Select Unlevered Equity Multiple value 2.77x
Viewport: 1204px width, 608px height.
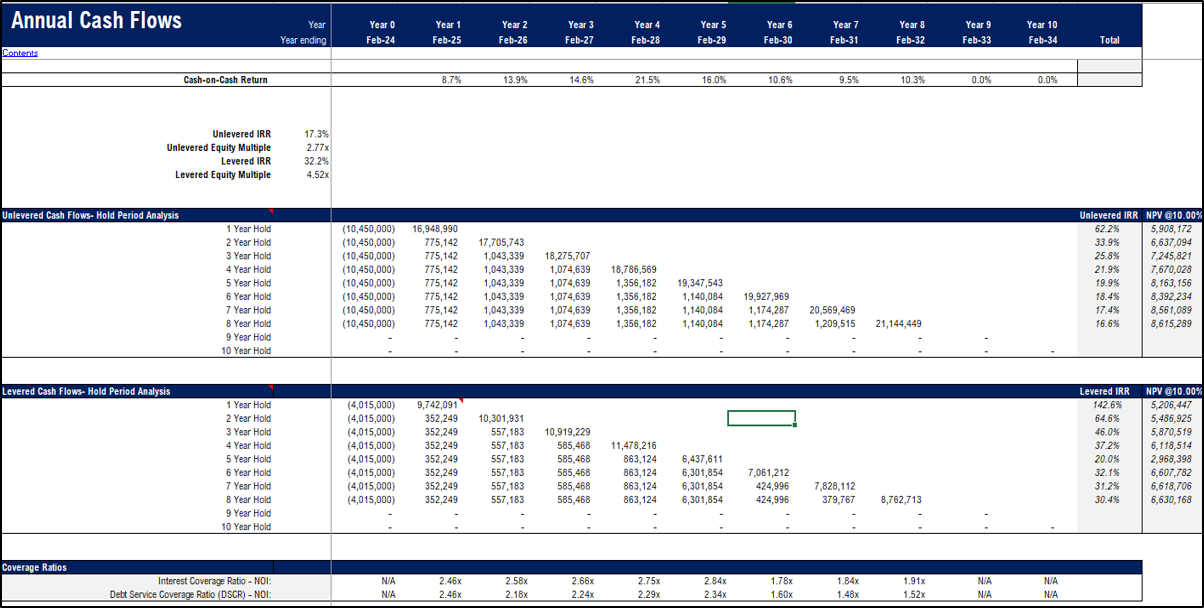[x=317, y=148]
